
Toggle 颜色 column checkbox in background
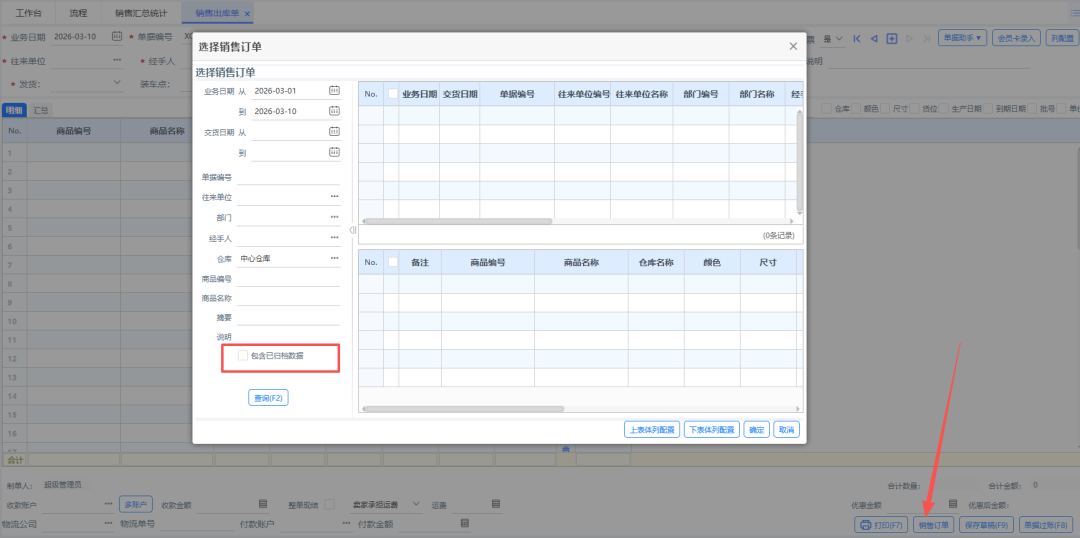tap(856, 108)
